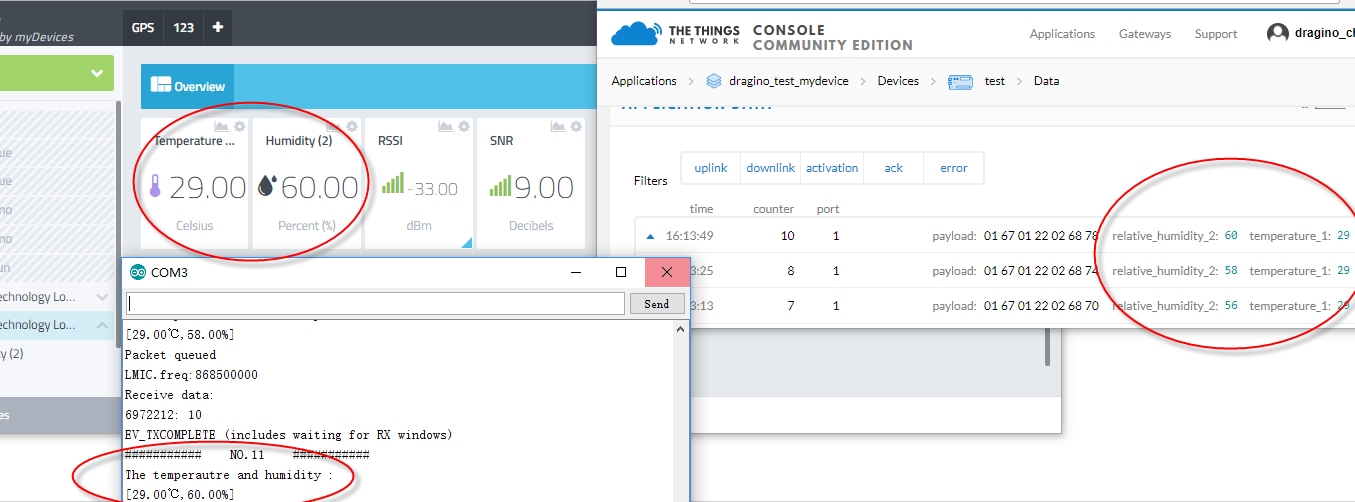Viewport: 1355px width, 502px height.
Task: Open chart view on SNR widget
Action: click(558, 127)
